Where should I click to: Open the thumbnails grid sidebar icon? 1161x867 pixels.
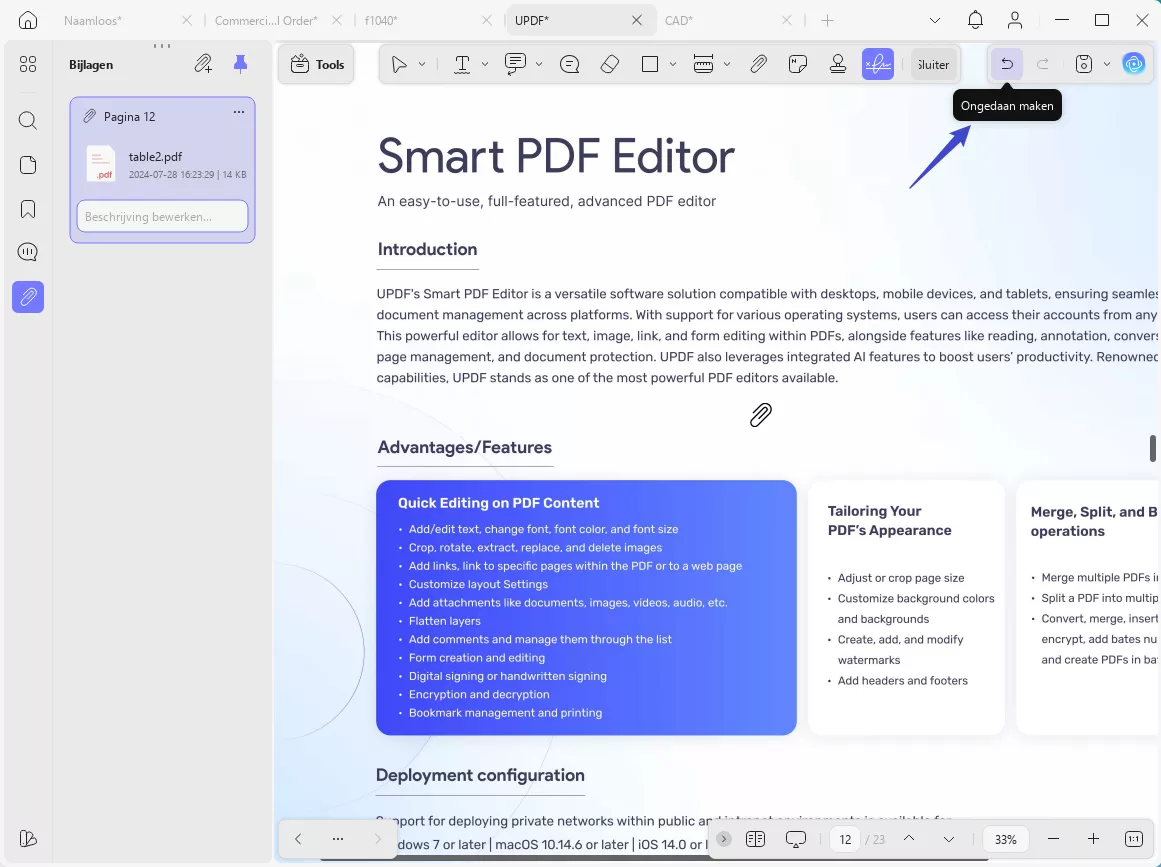point(27,64)
